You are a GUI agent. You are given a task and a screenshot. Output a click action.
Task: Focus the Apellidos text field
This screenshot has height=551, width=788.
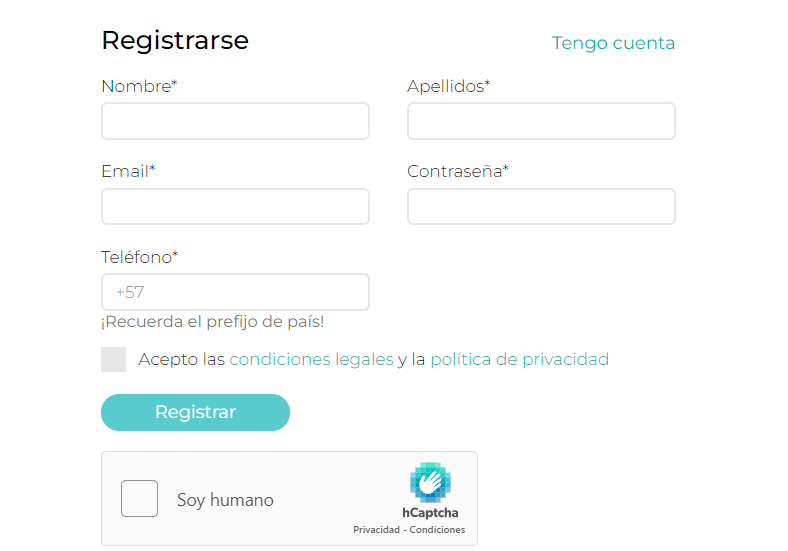click(541, 121)
